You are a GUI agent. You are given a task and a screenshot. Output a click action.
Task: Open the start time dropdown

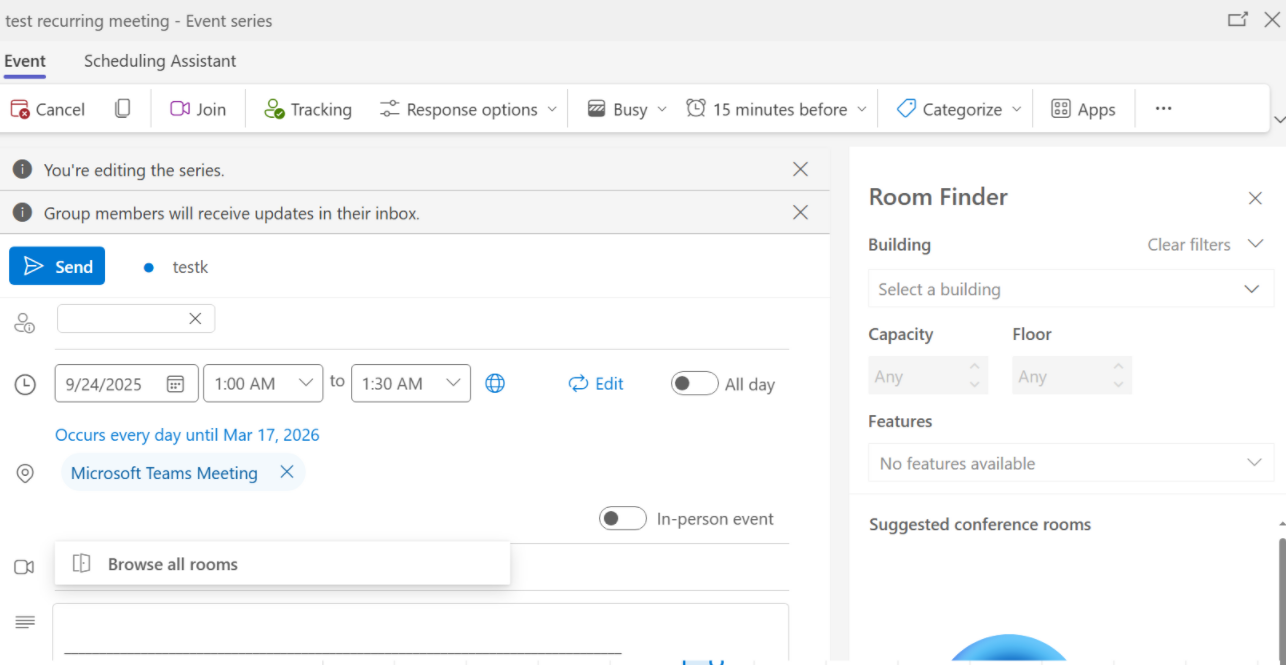point(307,383)
